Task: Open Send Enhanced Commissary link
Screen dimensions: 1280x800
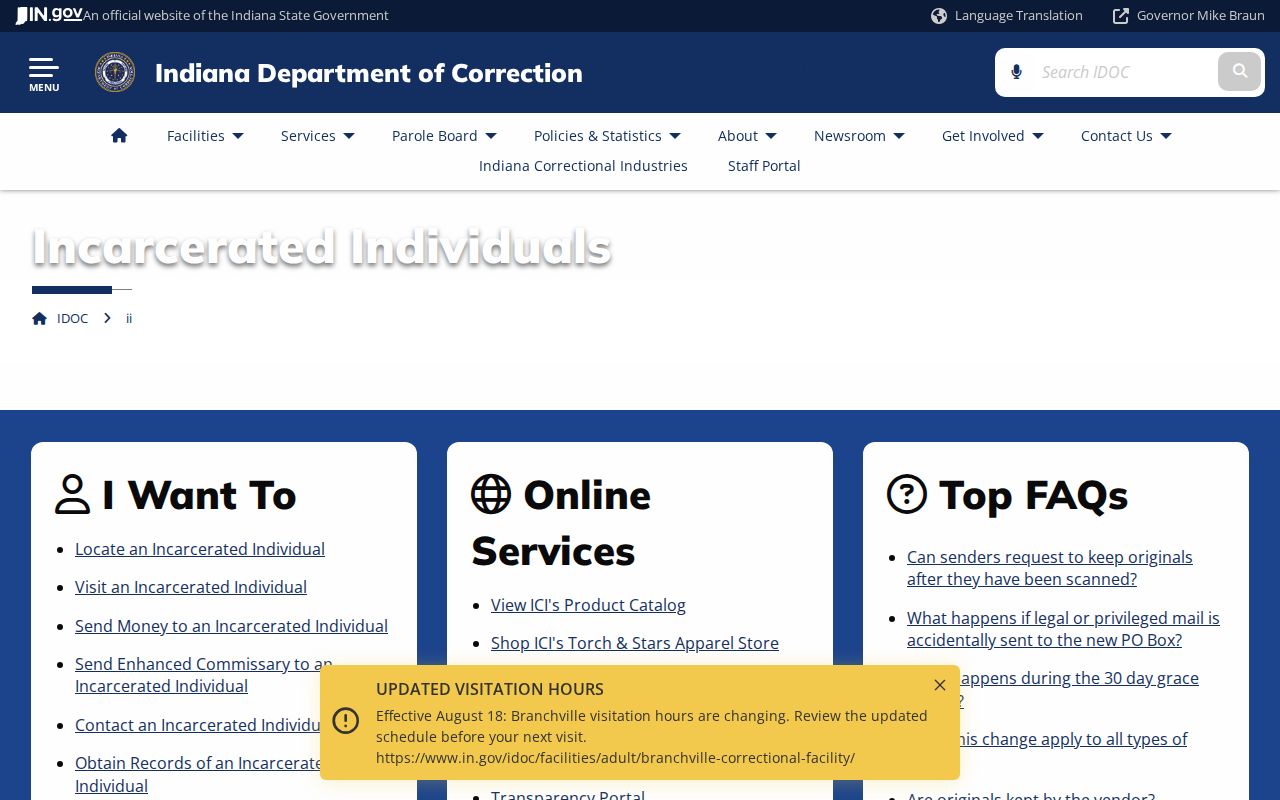Action: click(x=204, y=675)
